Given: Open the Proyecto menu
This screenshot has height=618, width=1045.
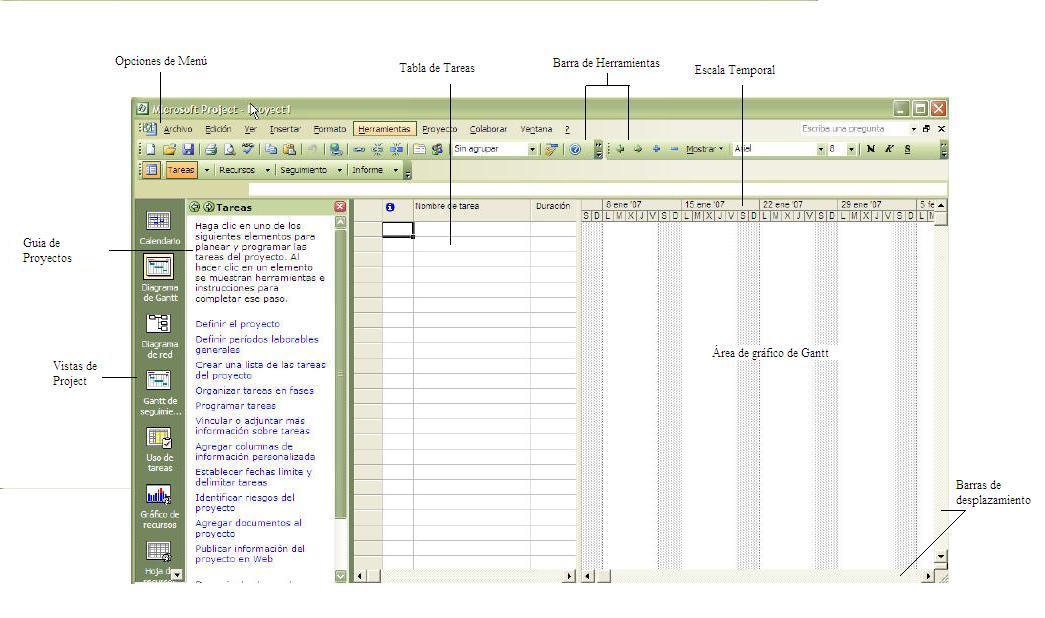Looking at the screenshot, I should coord(439,129).
